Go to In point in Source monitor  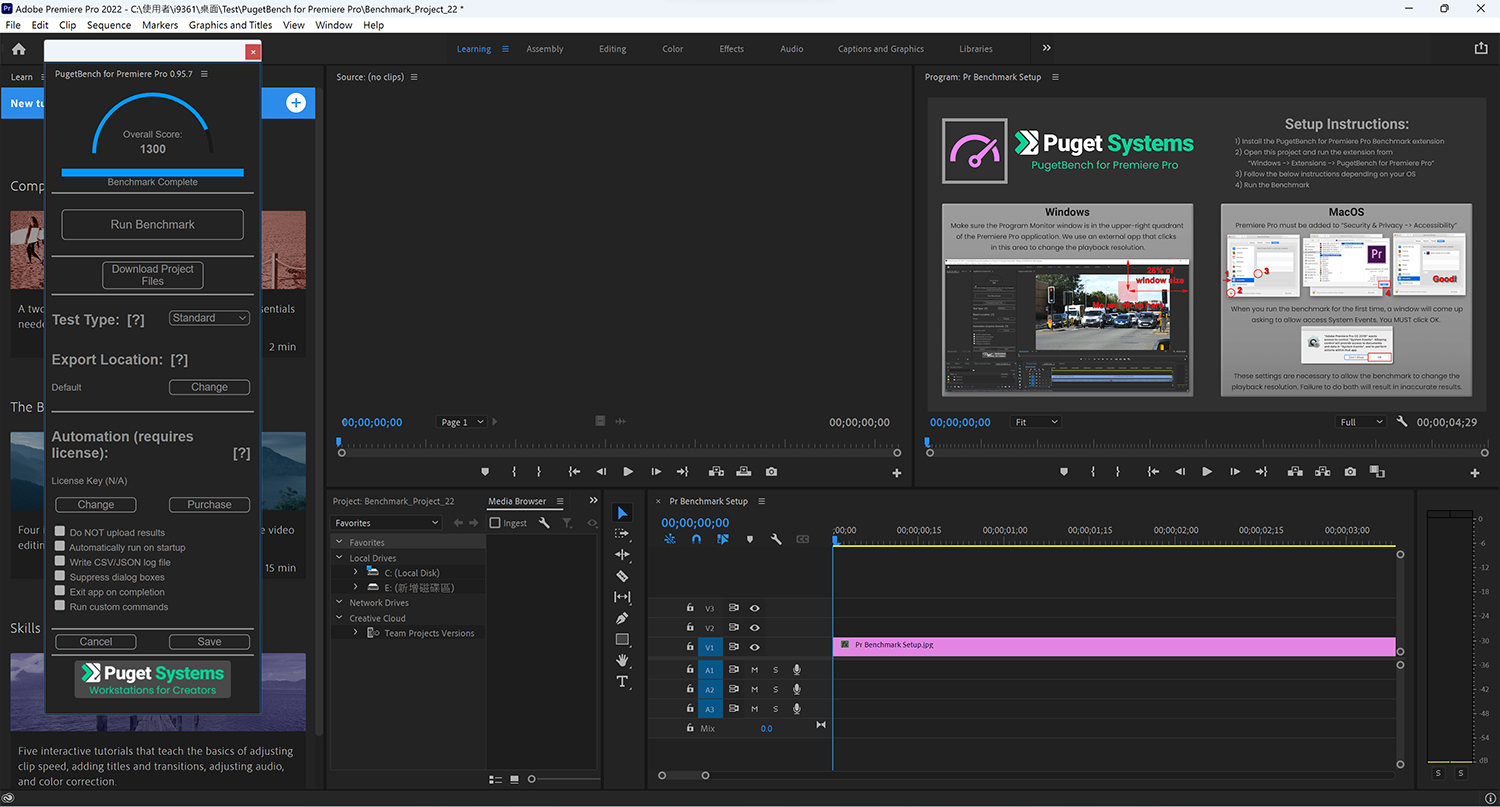click(x=574, y=471)
